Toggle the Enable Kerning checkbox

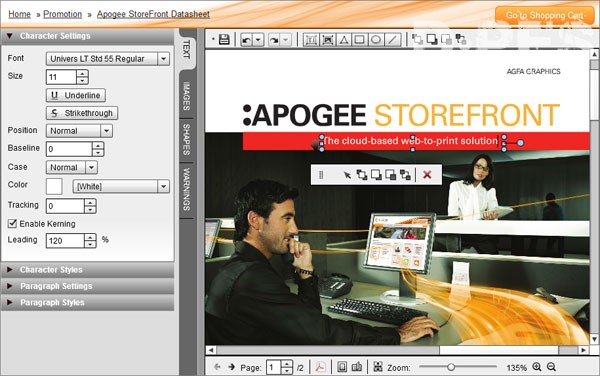tap(12, 223)
